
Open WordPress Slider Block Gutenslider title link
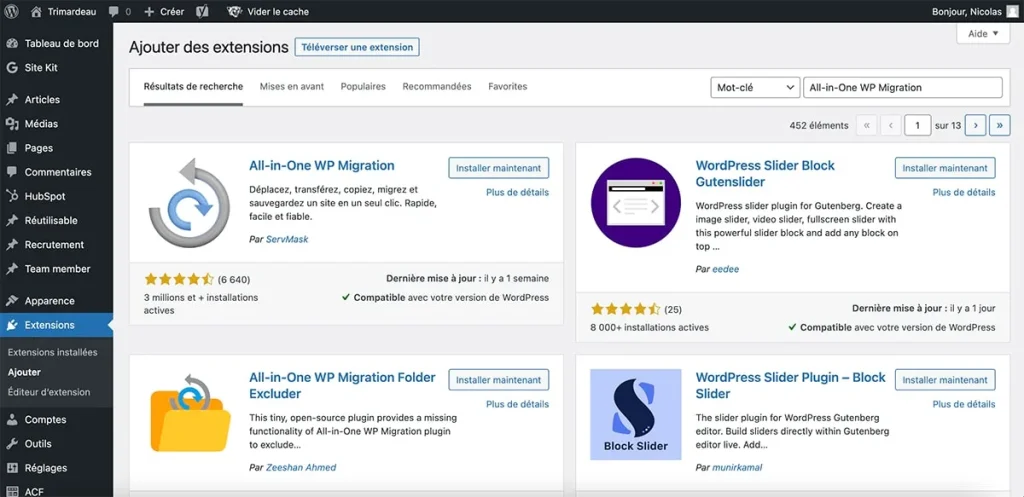click(x=765, y=174)
